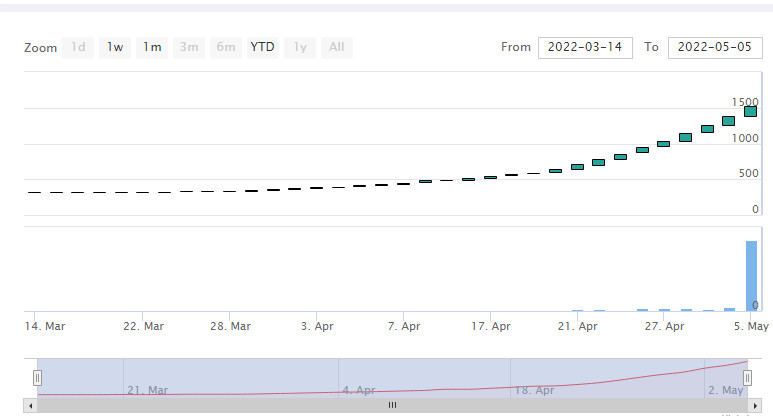
Task: Click the navigator right scroll arrow
Action: (x=755, y=406)
